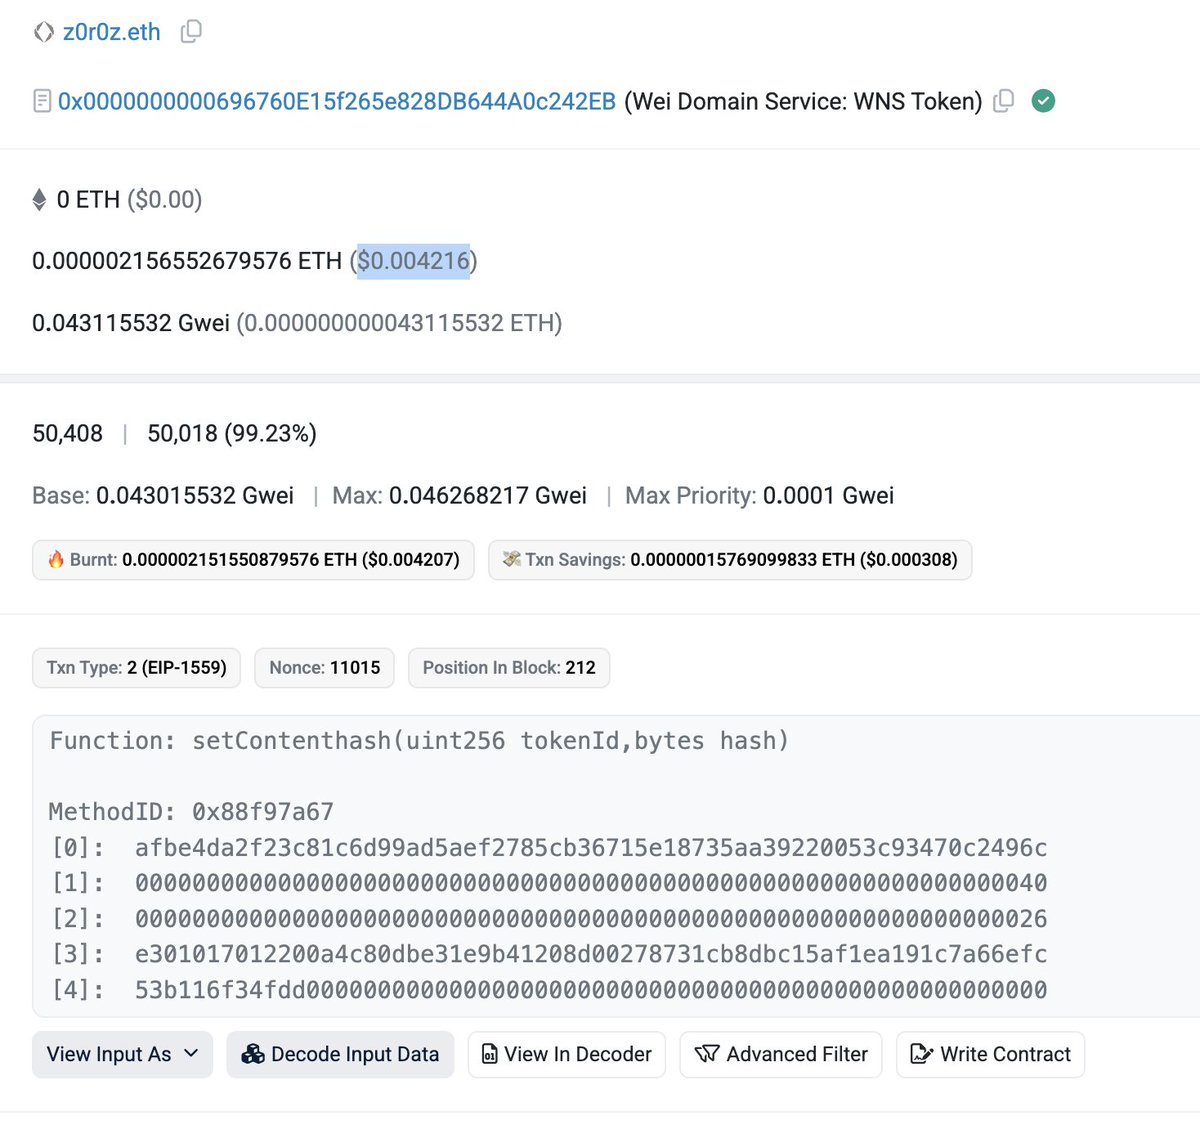This screenshot has height=1125, width=1200.
Task: Click the Nonce 11015 badge
Action: click(325, 668)
